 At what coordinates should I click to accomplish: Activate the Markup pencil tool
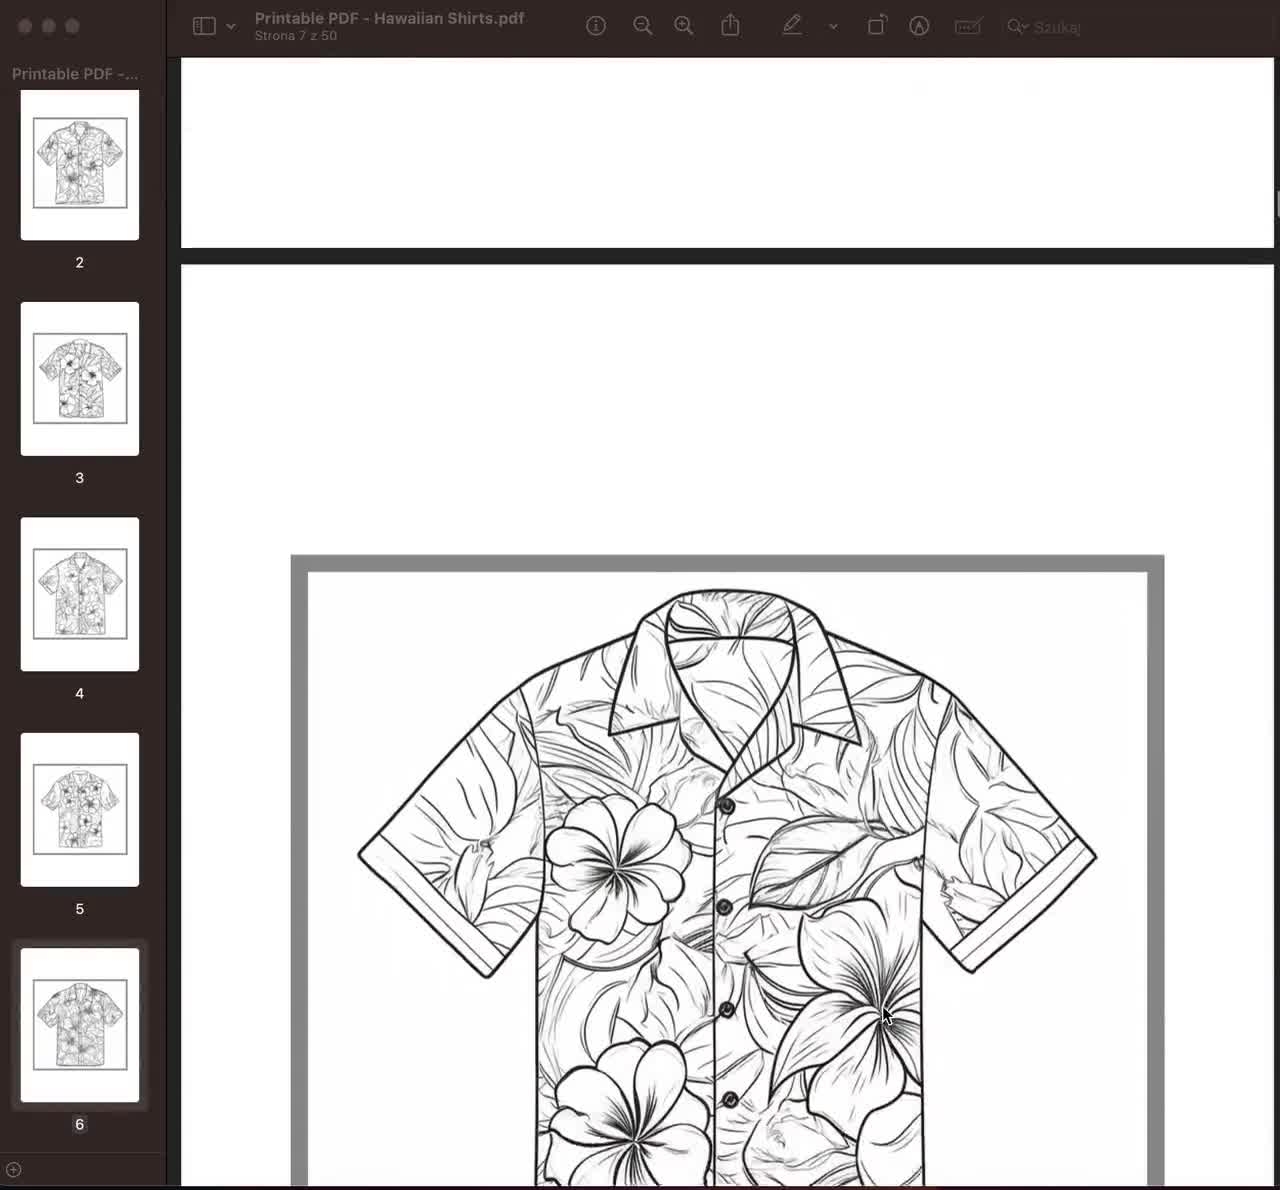pos(792,26)
